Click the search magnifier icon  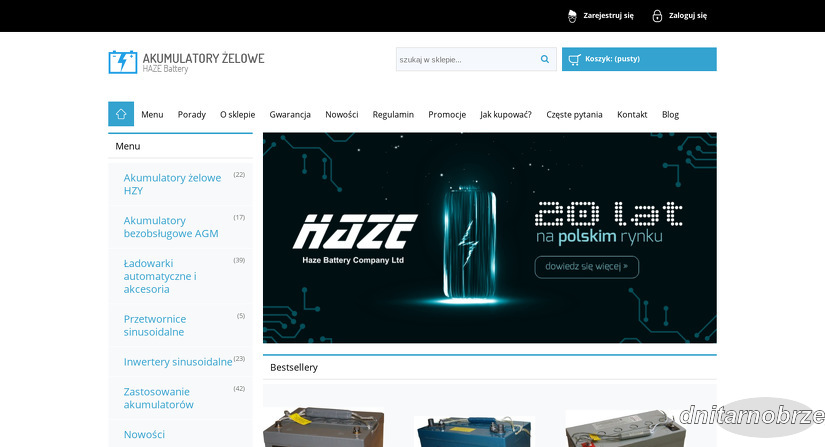545,59
